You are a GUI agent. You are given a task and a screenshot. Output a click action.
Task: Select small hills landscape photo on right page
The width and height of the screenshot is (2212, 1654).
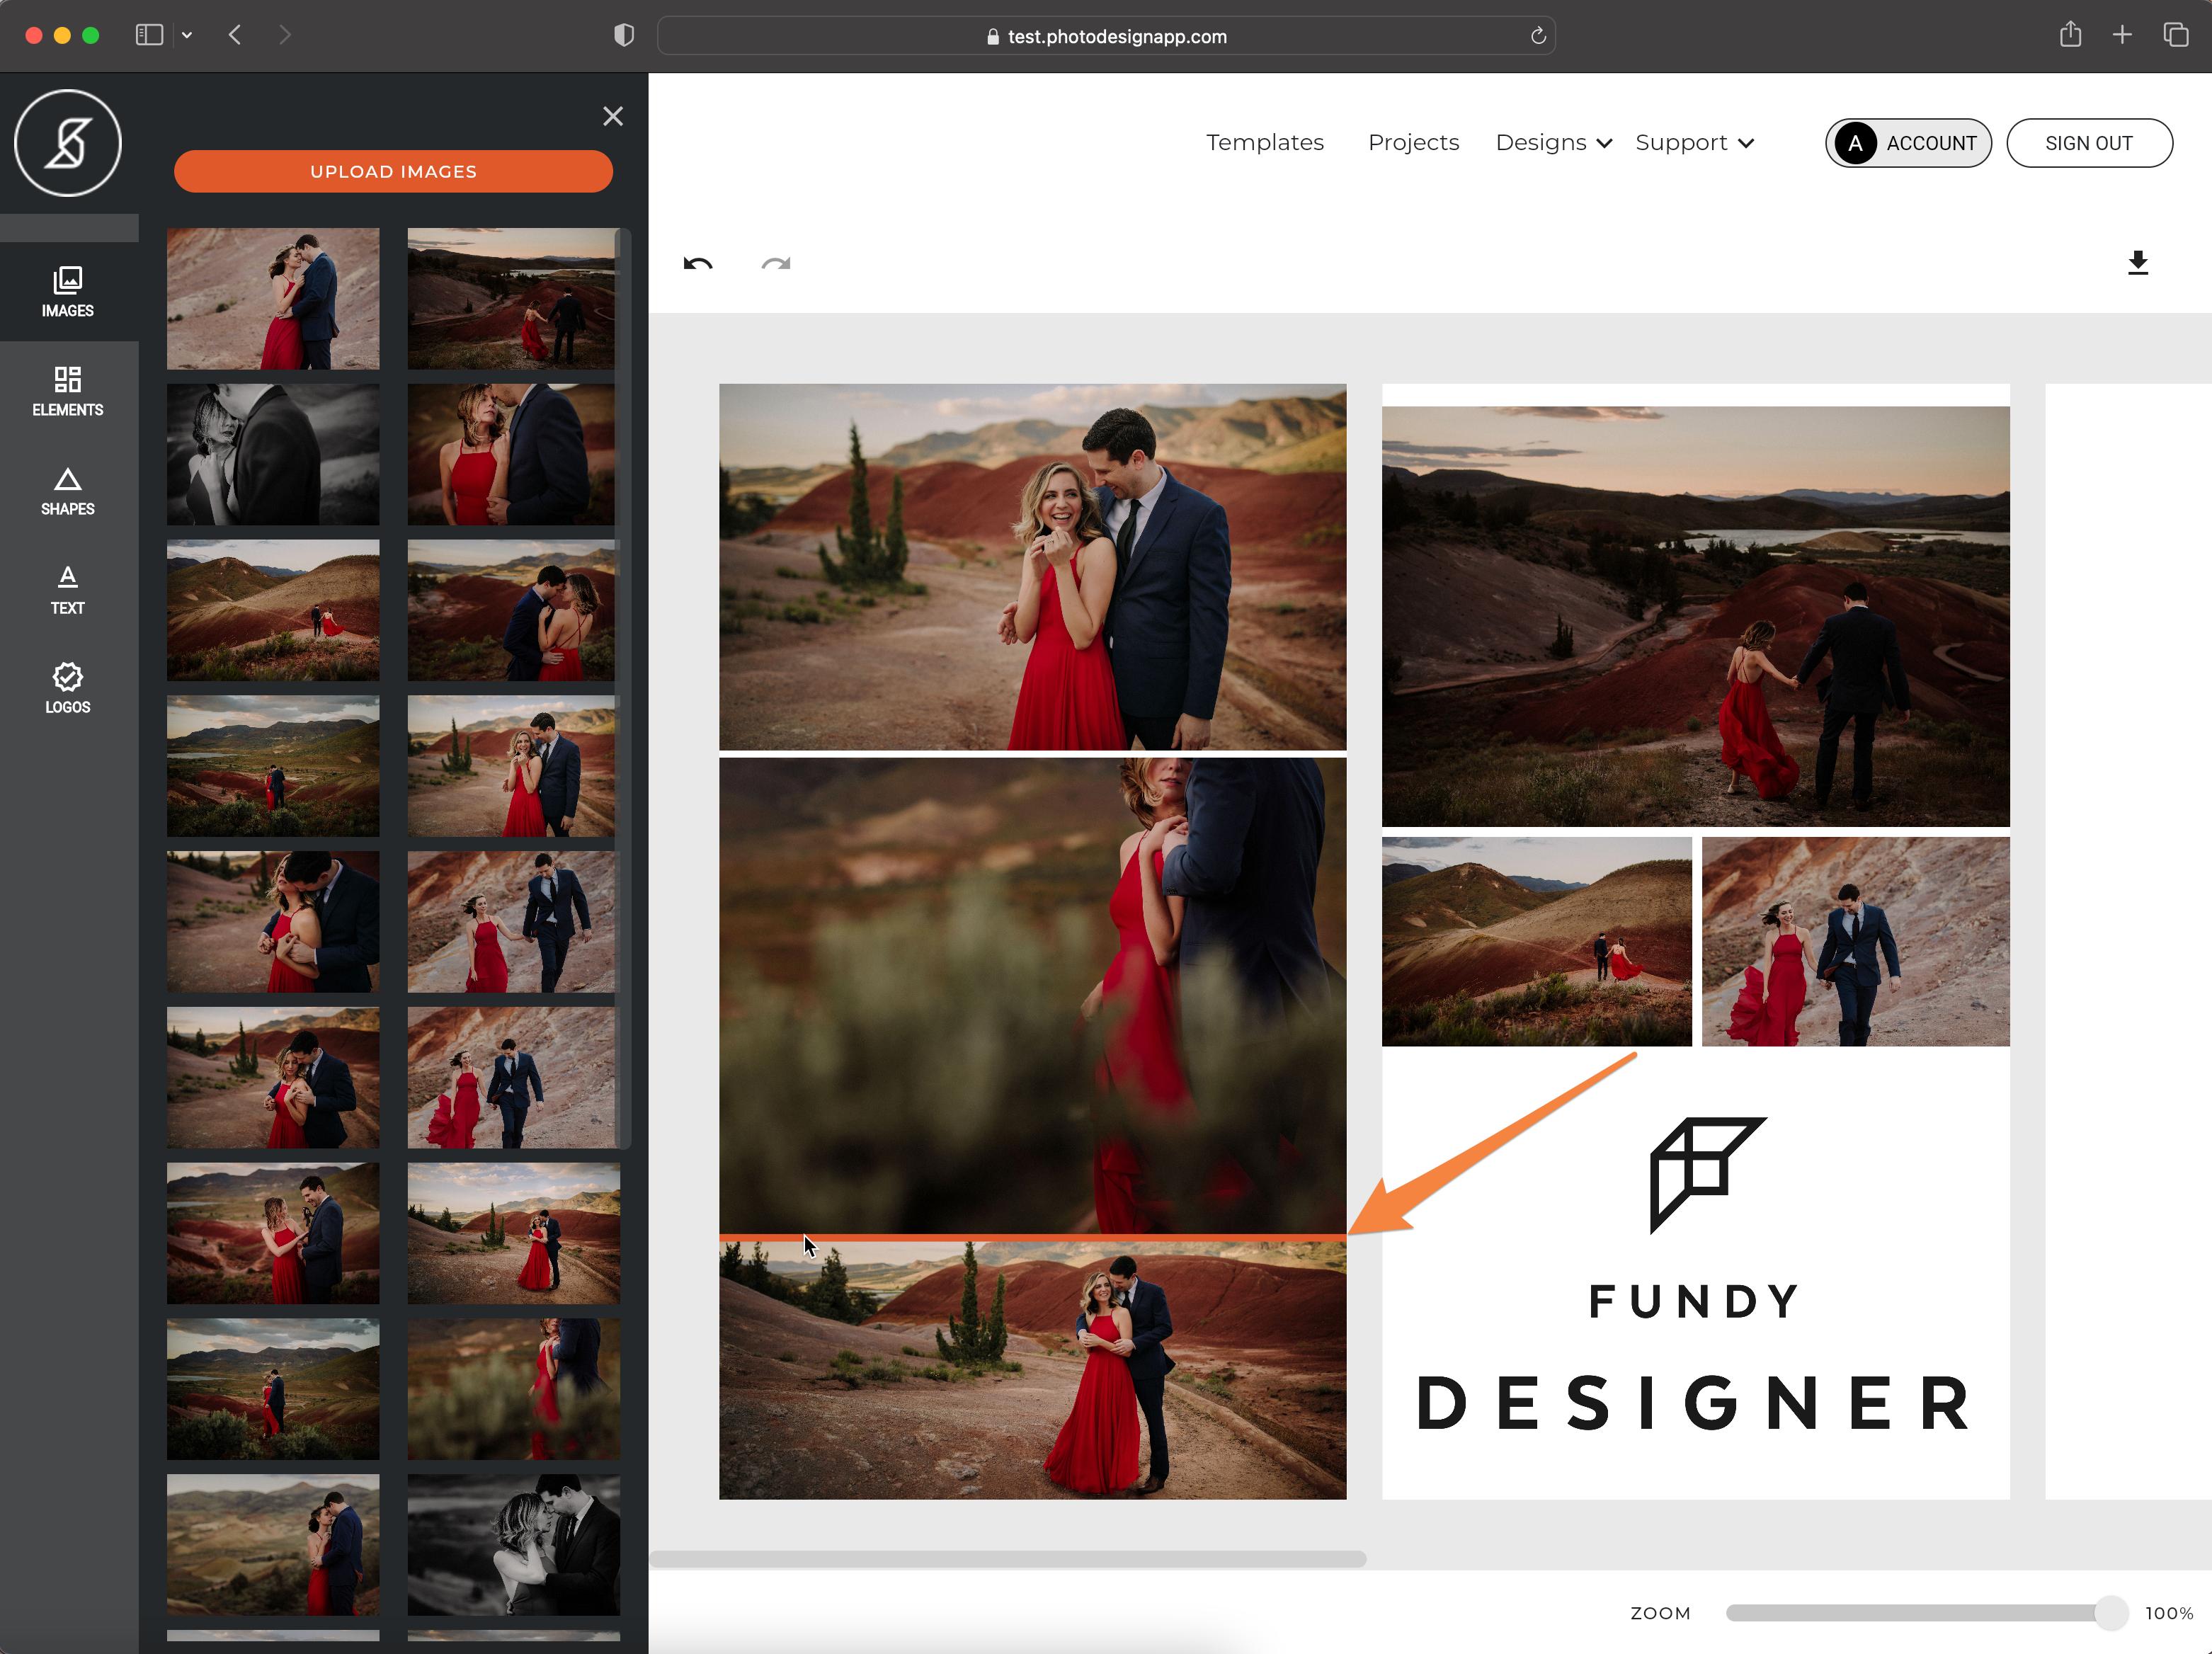point(1536,941)
